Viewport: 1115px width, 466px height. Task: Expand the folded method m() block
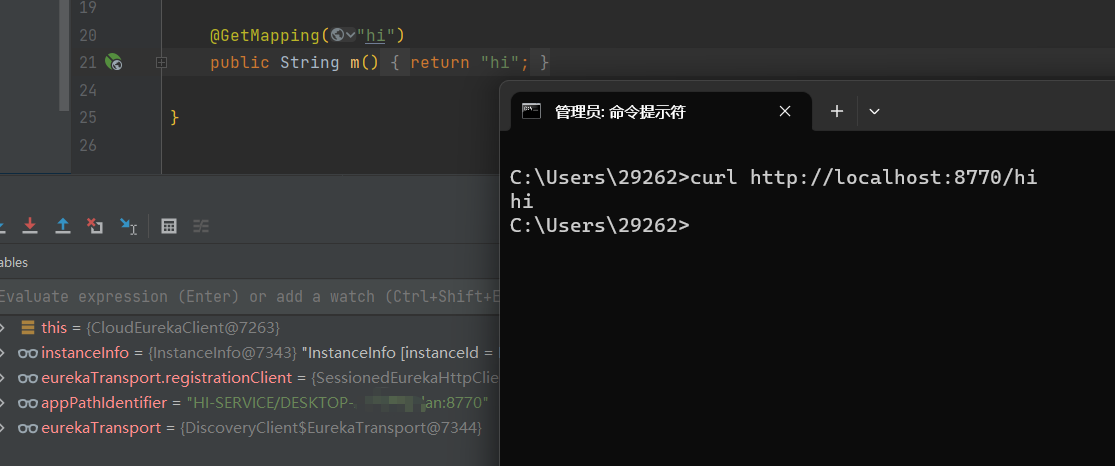161,63
